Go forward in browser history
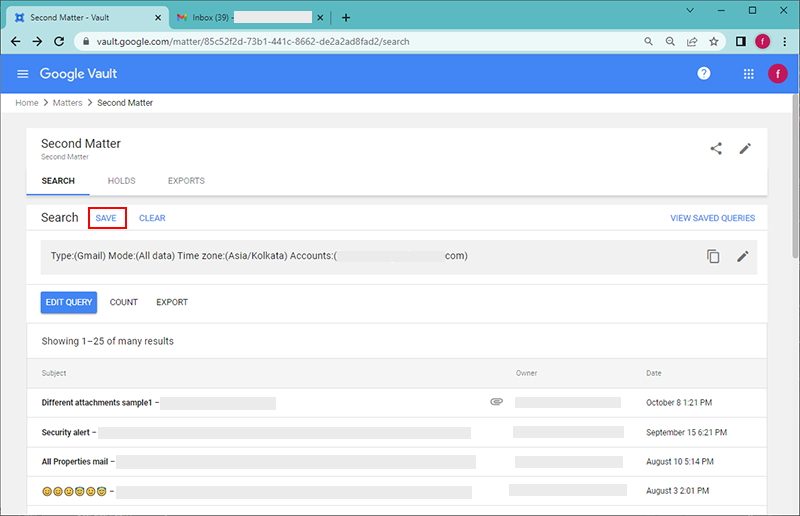This screenshot has height=516, width=800. (37, 41)
